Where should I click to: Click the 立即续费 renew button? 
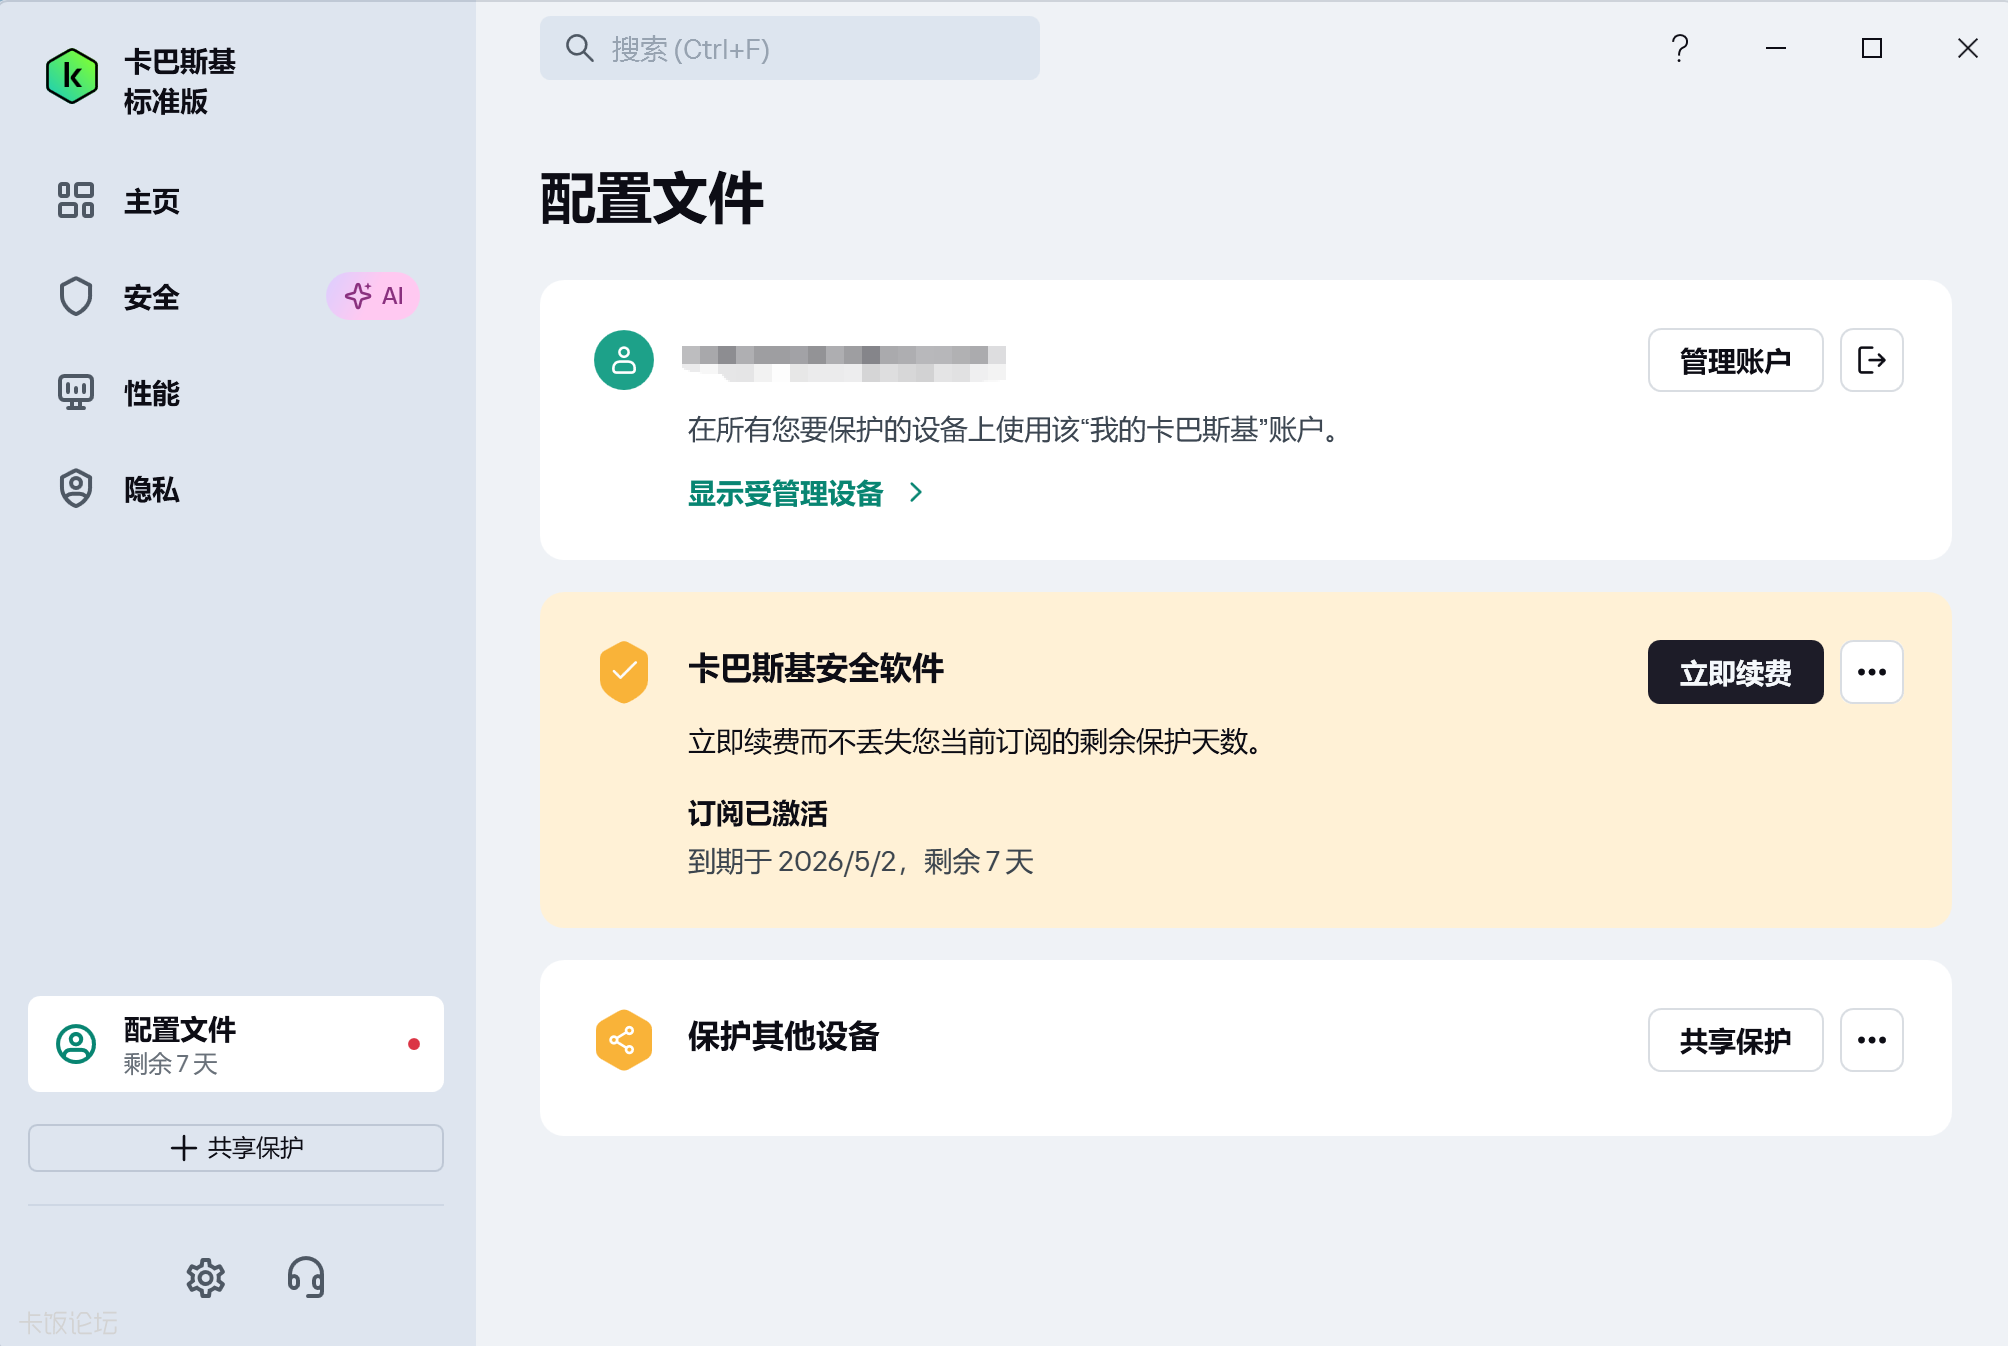[1736, 672]
